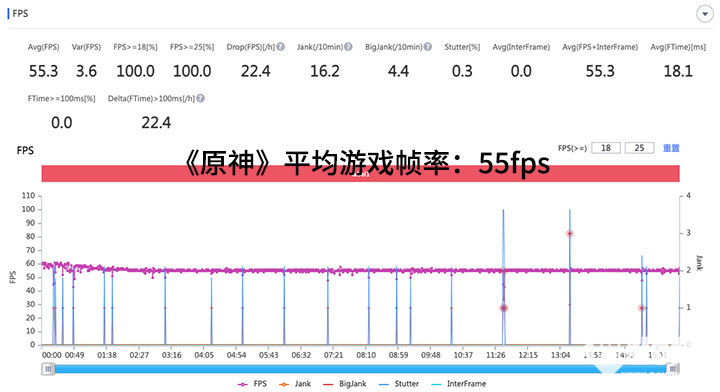Toggle Stutter series in chart legend

[399, 384]
